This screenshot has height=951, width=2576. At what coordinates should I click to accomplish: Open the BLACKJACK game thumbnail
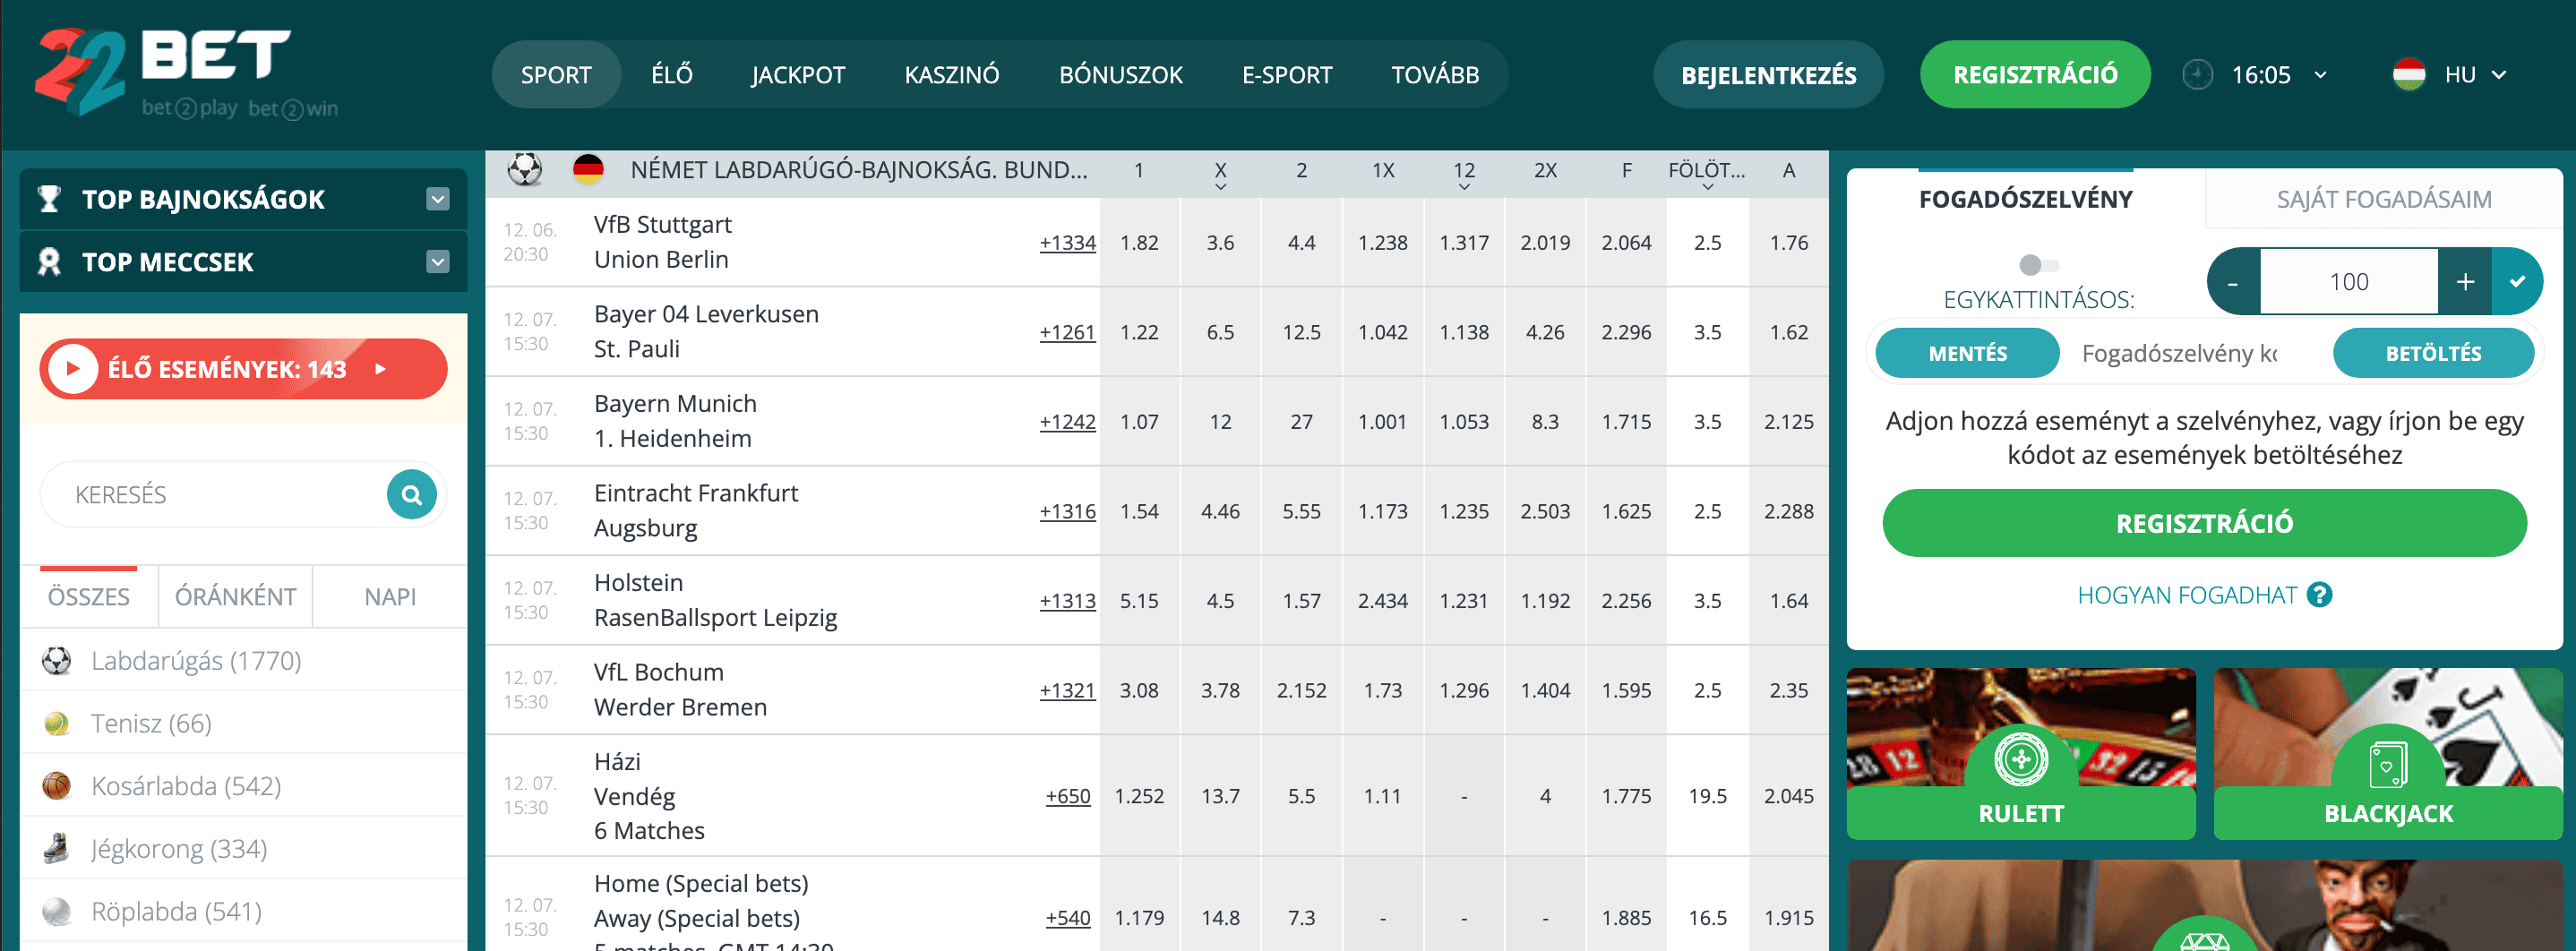pyautogui.click(x=2388, y=754)
